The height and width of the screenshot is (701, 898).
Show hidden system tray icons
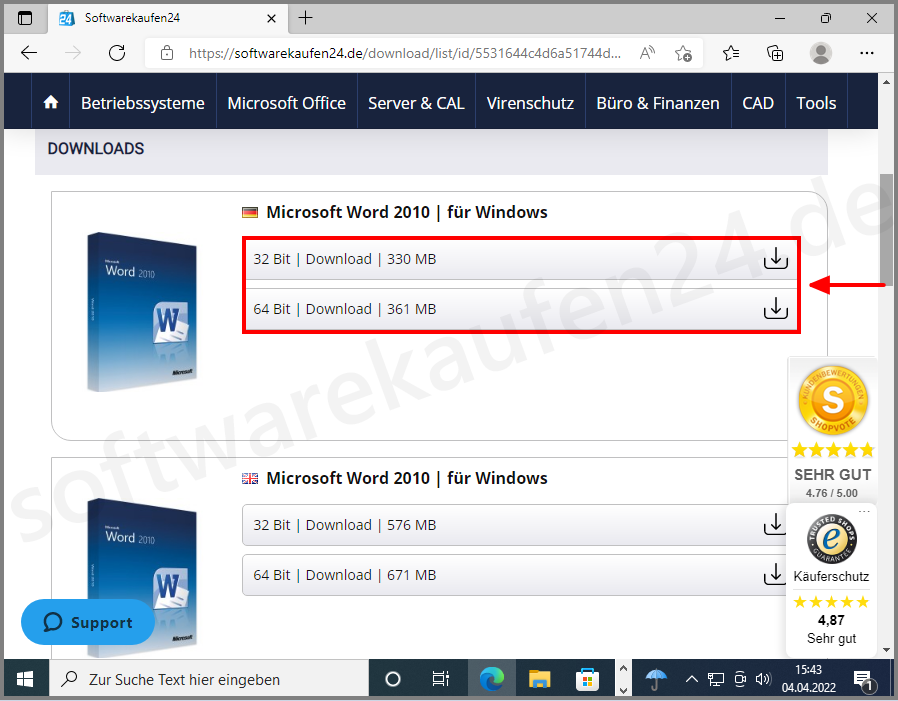point(692,679)
